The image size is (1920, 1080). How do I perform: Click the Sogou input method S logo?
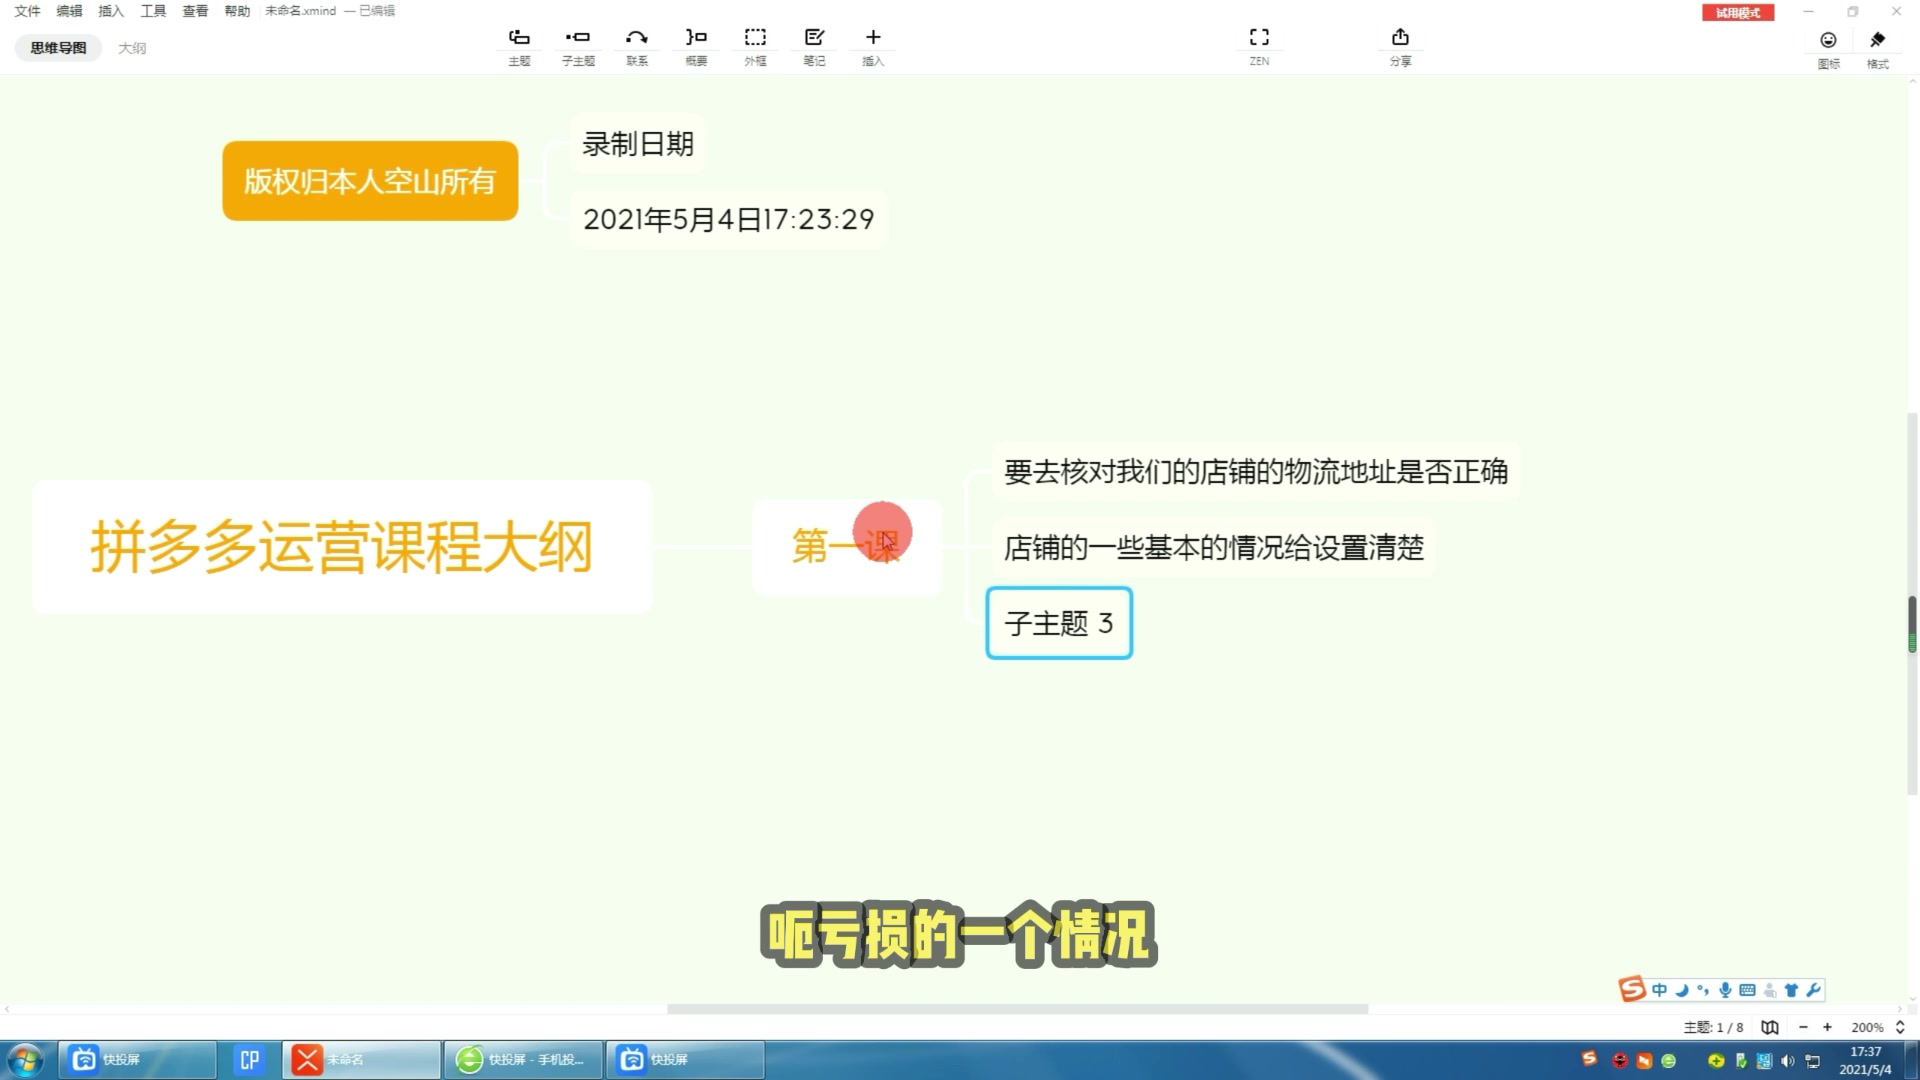[x=1632, y=989]
